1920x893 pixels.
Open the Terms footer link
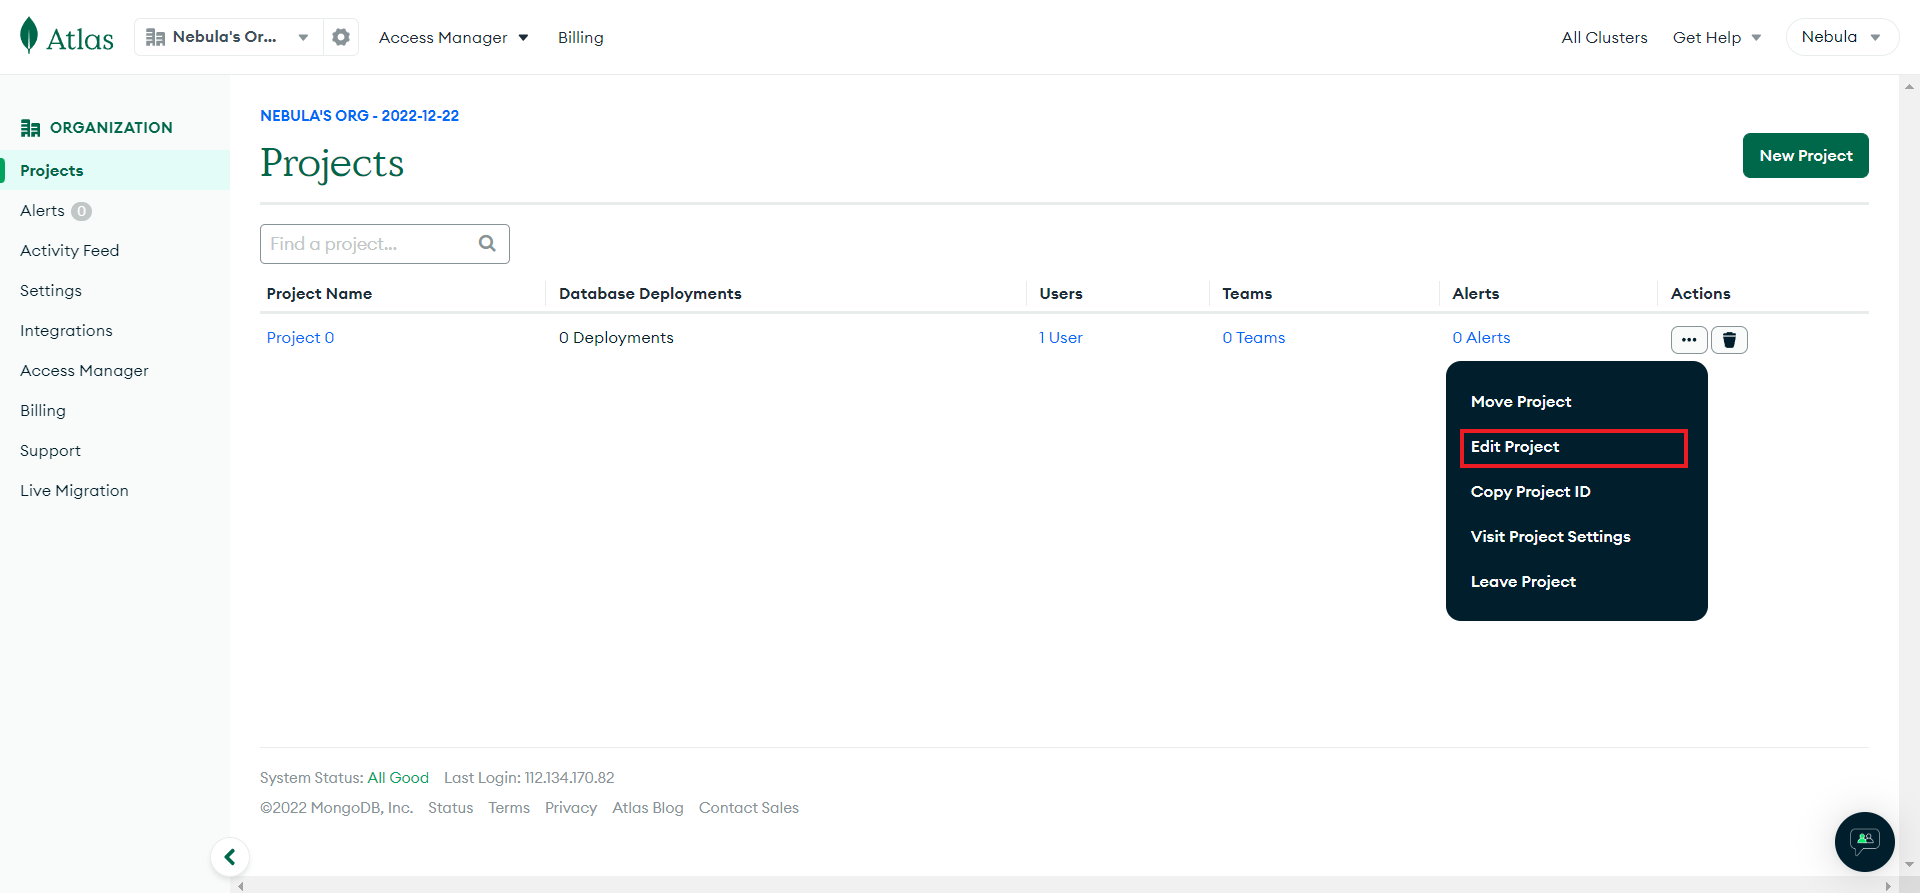(509, 807)
